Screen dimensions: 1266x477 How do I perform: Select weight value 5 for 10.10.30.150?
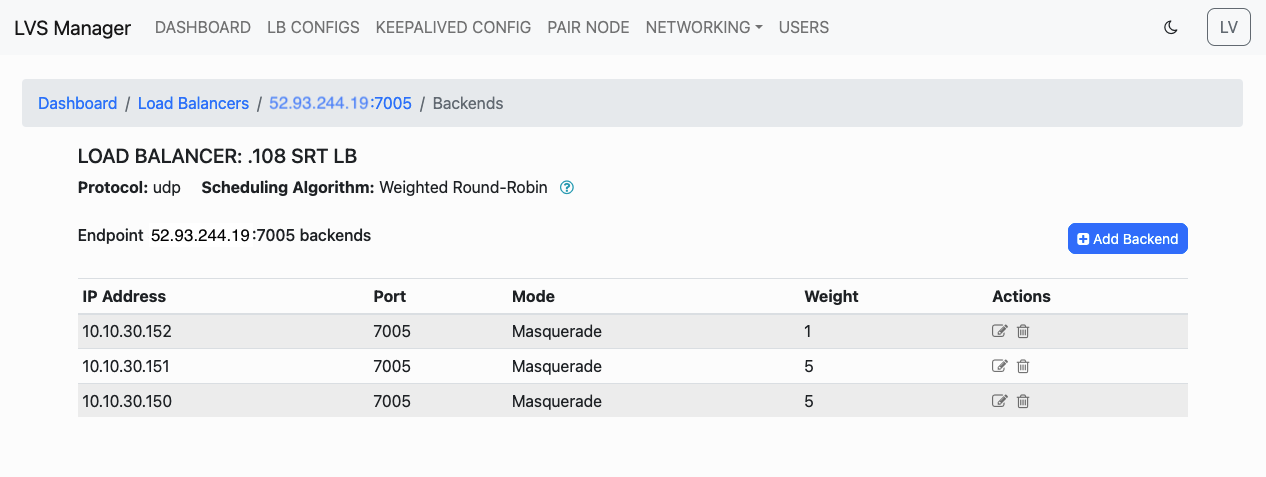coord(809,401)
